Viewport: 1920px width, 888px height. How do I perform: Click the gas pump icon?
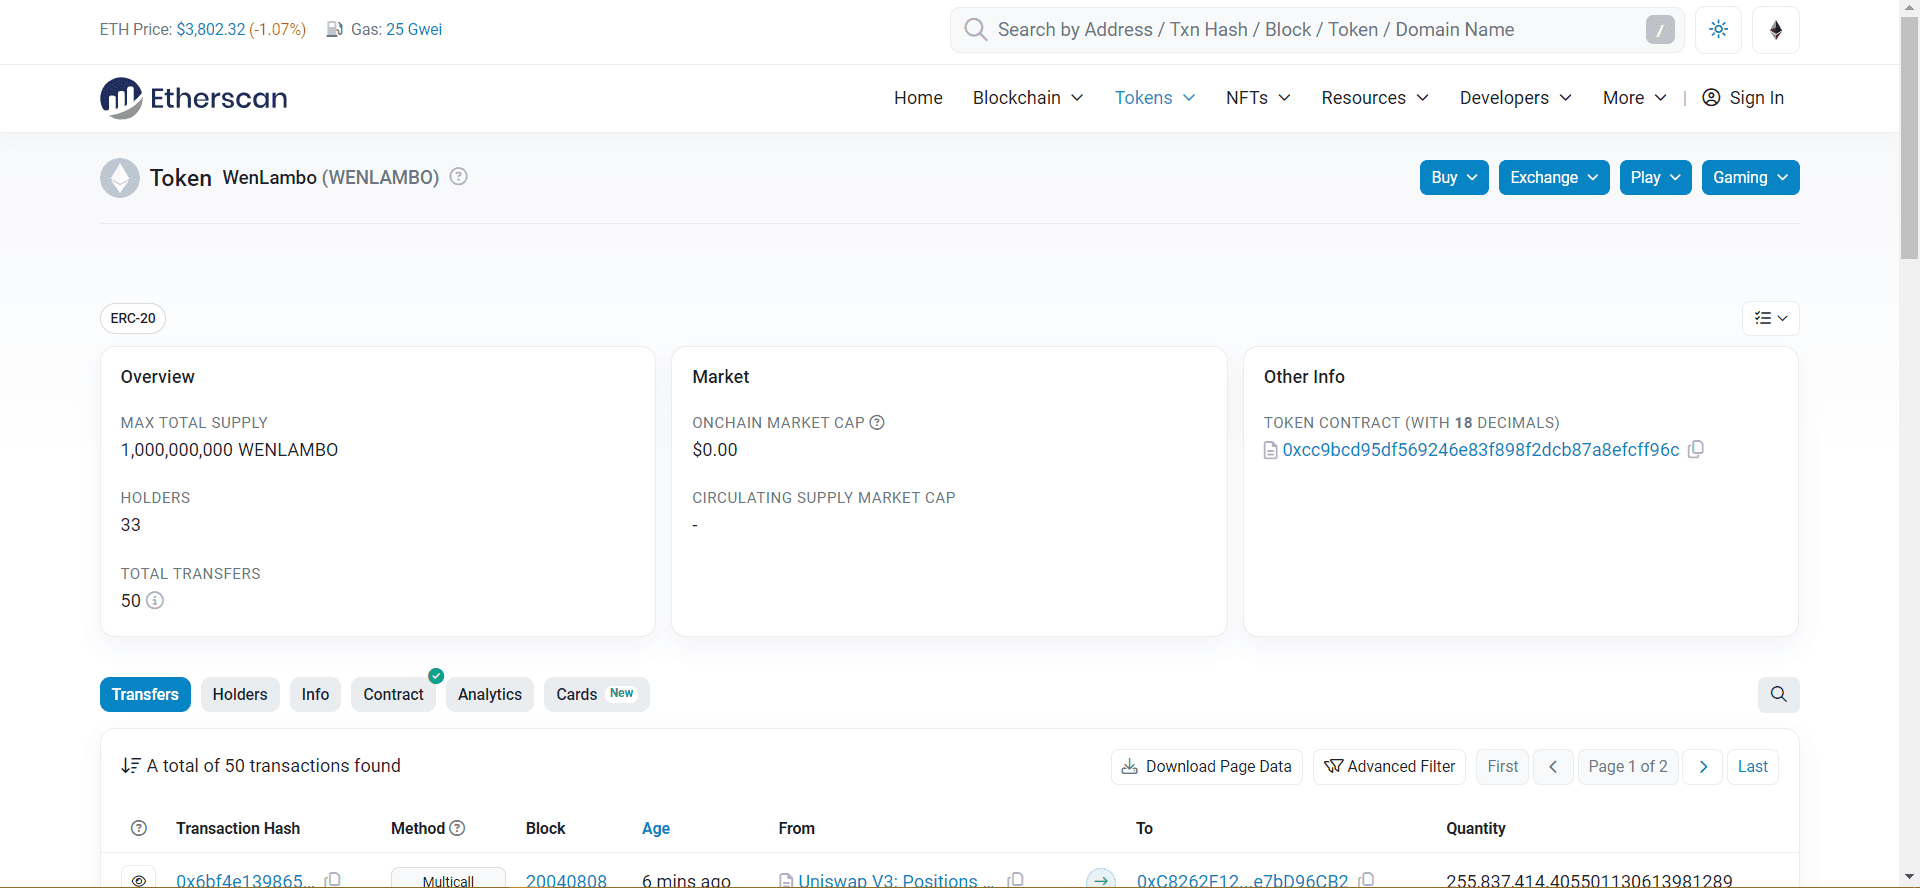(335, 30)
